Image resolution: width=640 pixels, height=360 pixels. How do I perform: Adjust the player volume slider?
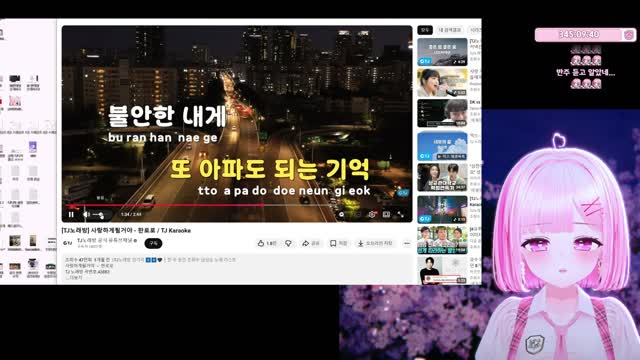pyautogui.click(x=98, y=215)
